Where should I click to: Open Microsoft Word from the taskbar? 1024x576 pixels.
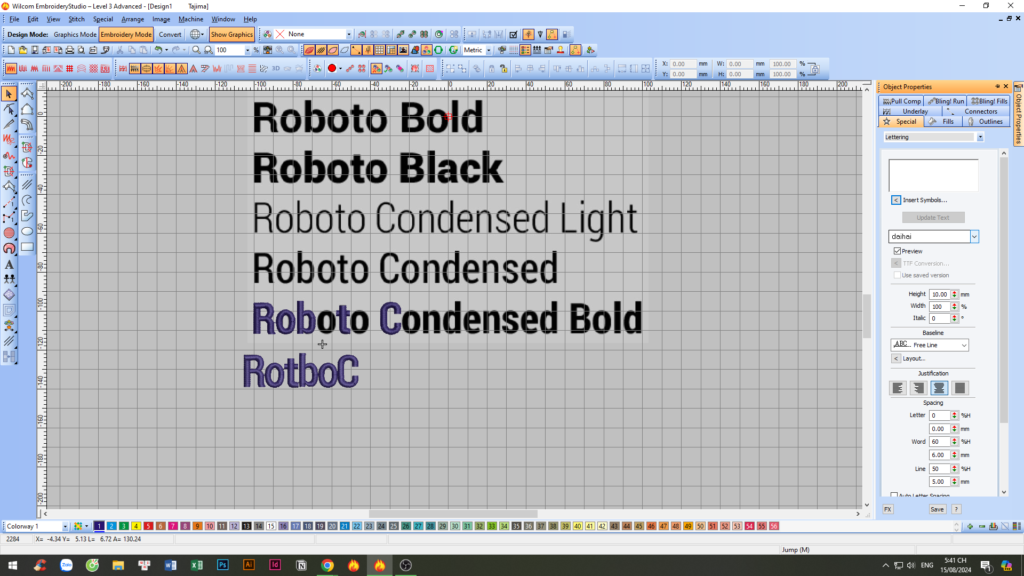tap(170, 565)
